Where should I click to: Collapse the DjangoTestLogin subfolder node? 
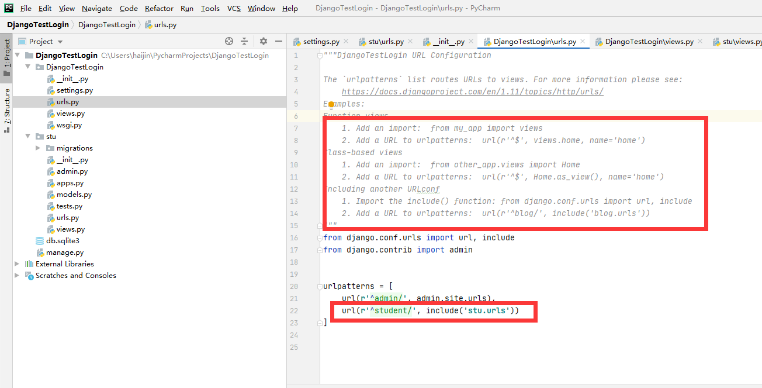28,67
